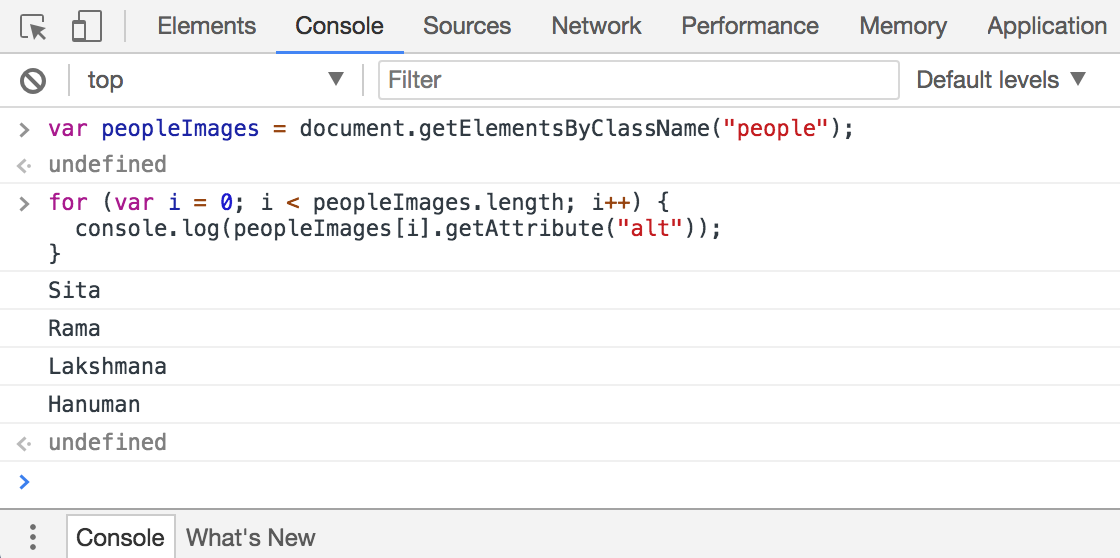Viewport: 1120px width, 558px height.
Task: Select the Console tab in top bar
Action: (x=339, y=27)
